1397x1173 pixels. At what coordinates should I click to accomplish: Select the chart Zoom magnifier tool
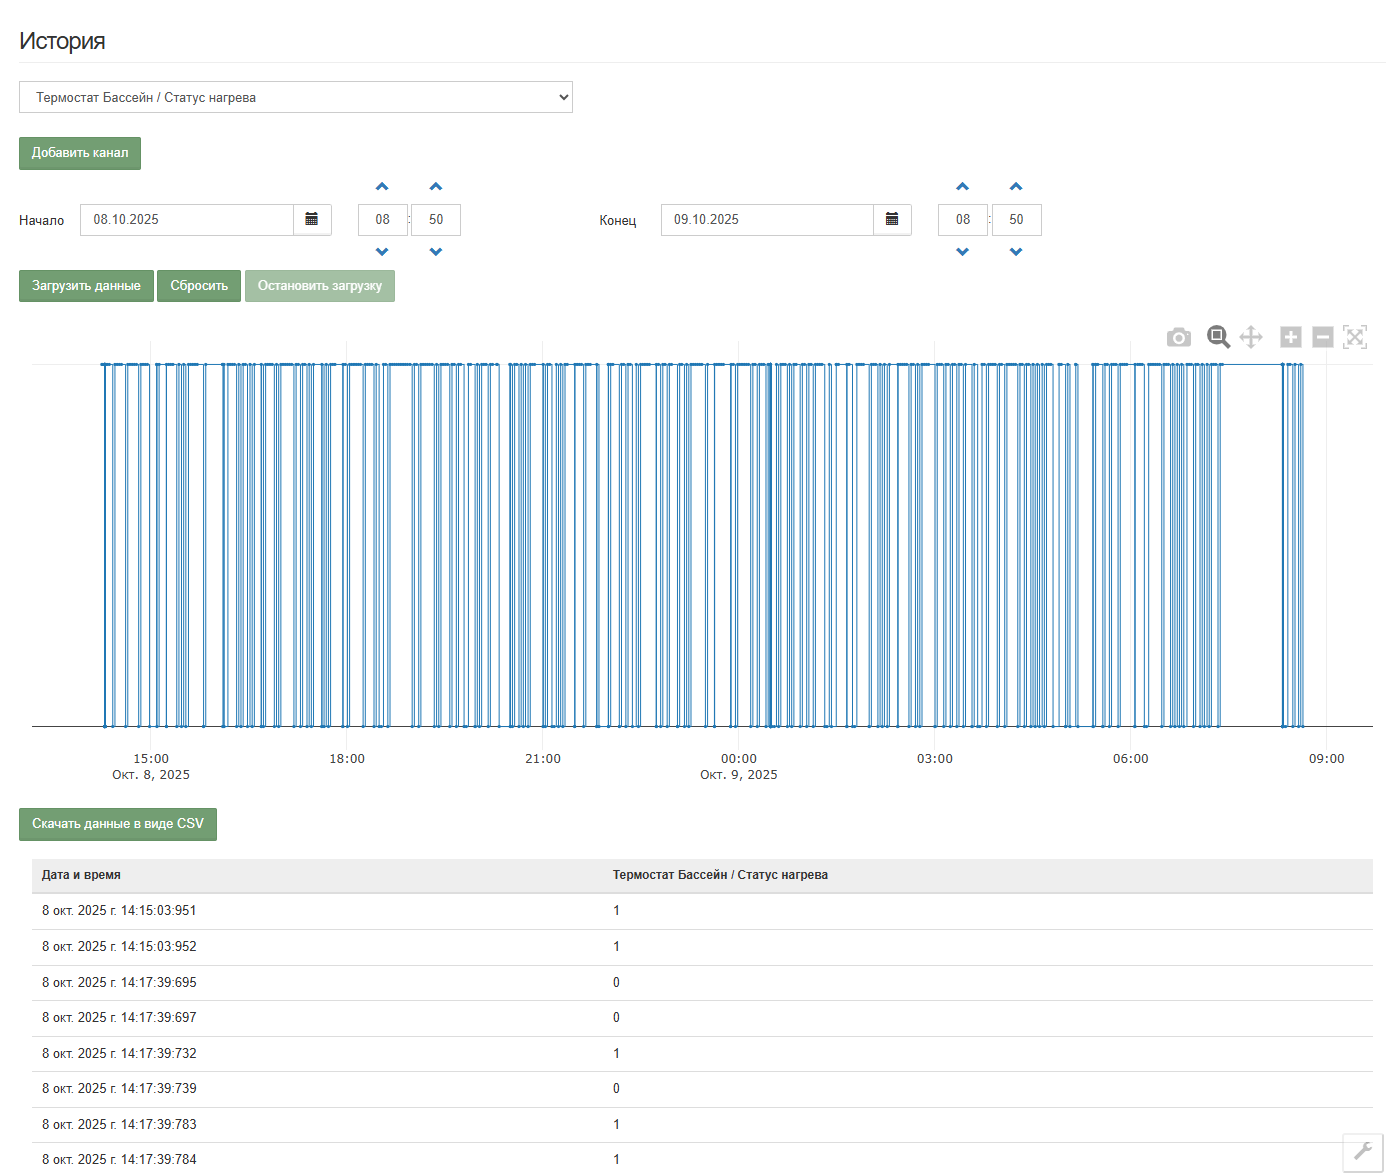1217,337
